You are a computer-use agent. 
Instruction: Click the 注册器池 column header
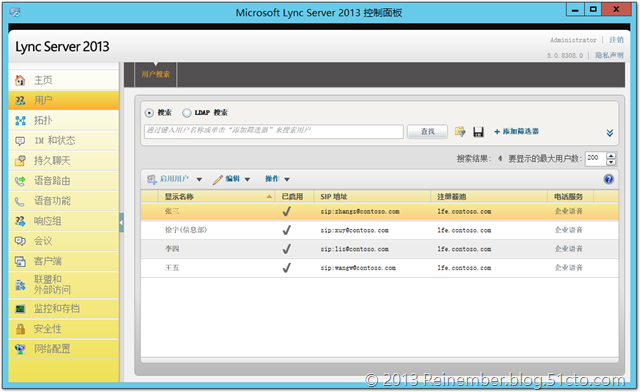click(489, 197)
